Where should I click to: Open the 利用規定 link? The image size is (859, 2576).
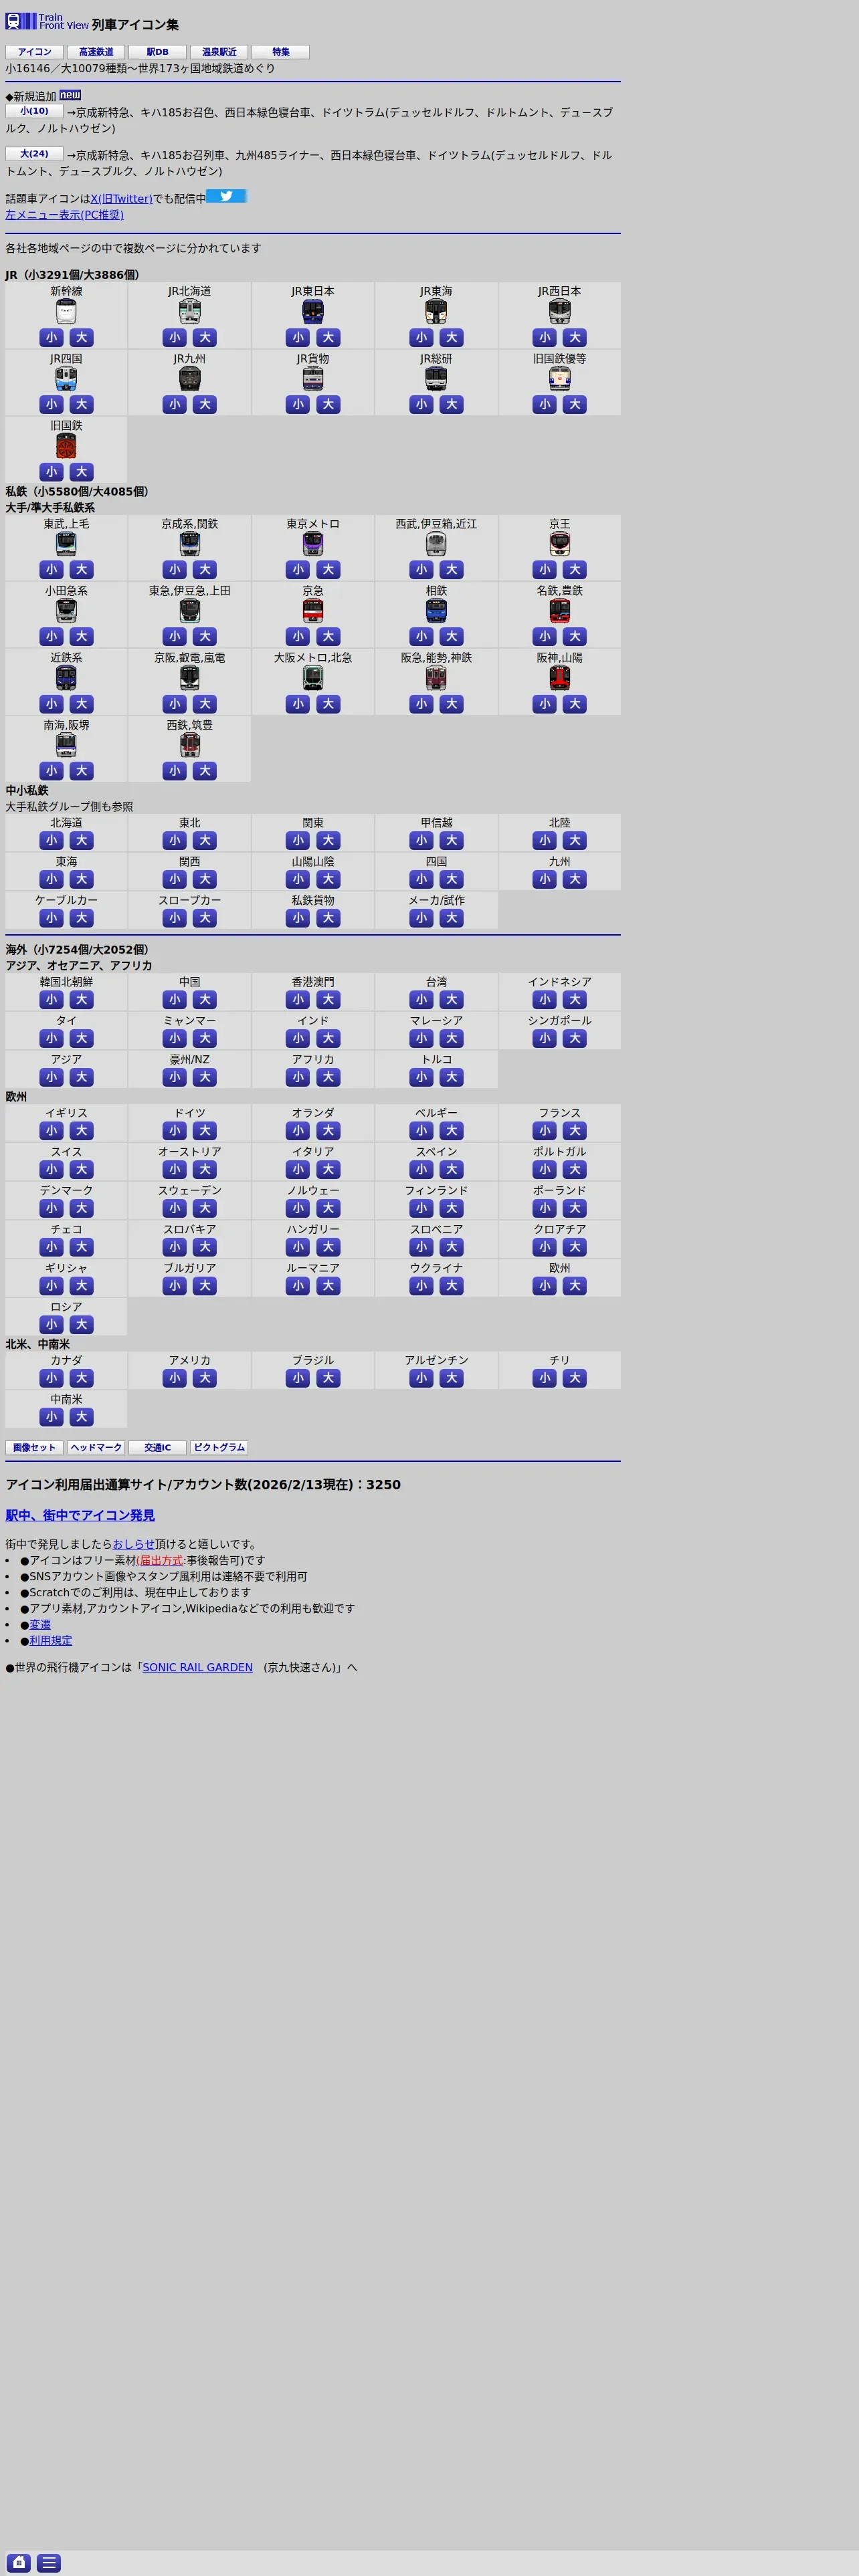(51, 1640)
